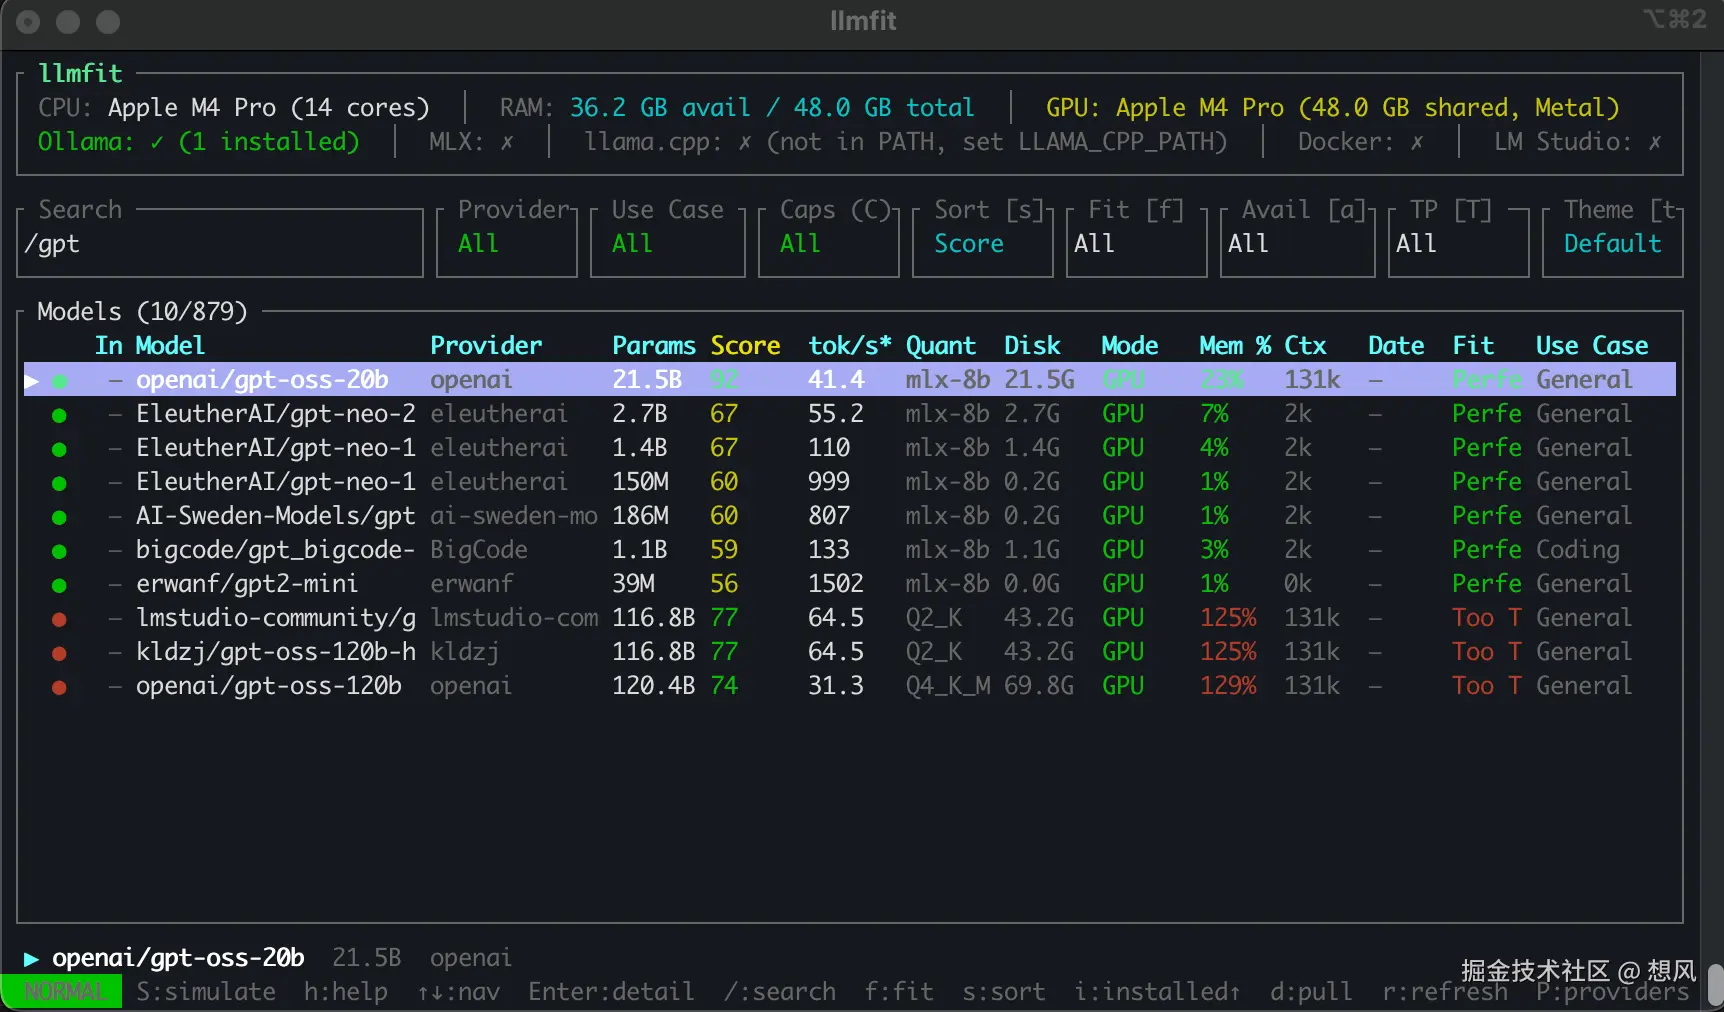Click the Quant column header
Image resolution: width=1724 pixels, height=1012 pixels.
tap(941, 346)
